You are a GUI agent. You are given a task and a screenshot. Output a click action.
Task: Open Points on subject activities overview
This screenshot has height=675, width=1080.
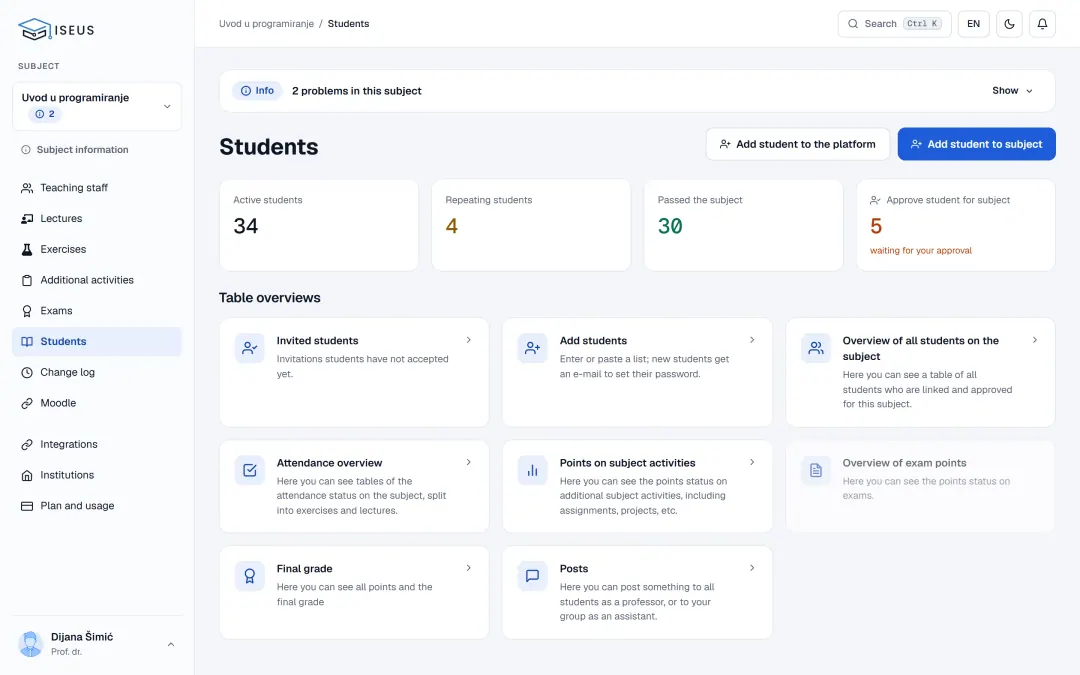(x=637, y=486)
